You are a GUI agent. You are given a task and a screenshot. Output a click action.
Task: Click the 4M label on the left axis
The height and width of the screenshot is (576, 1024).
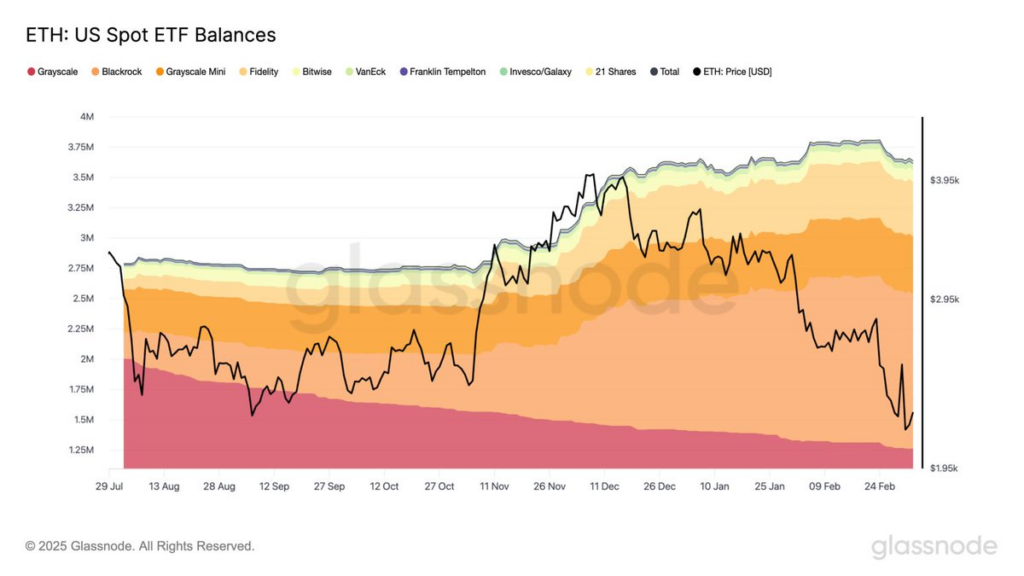tap(87, 117)
